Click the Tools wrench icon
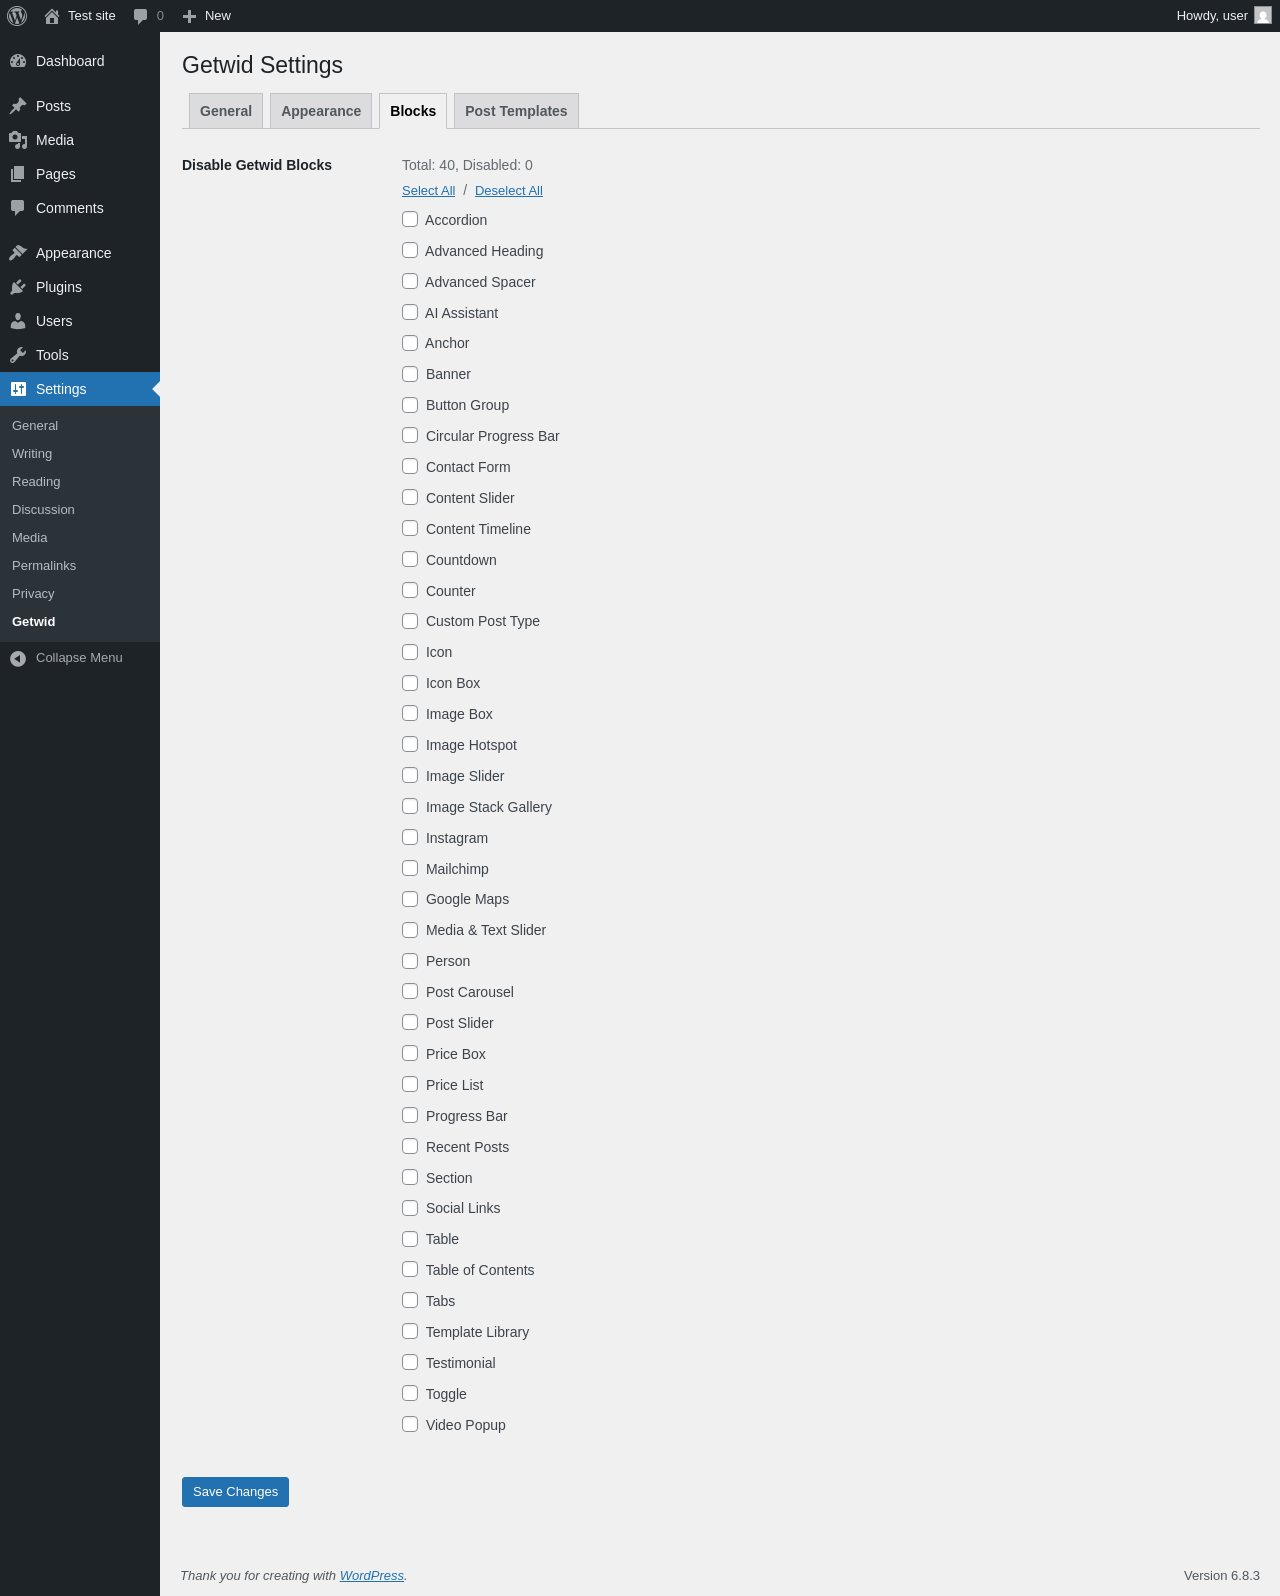 point(18,355)
